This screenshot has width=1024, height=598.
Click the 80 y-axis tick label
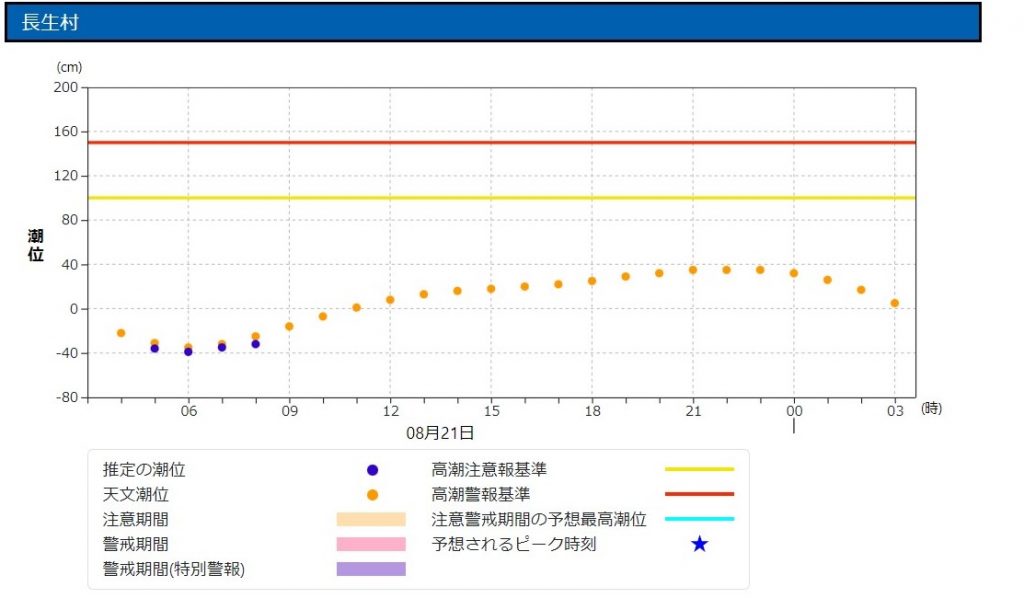tap(69, 220)
